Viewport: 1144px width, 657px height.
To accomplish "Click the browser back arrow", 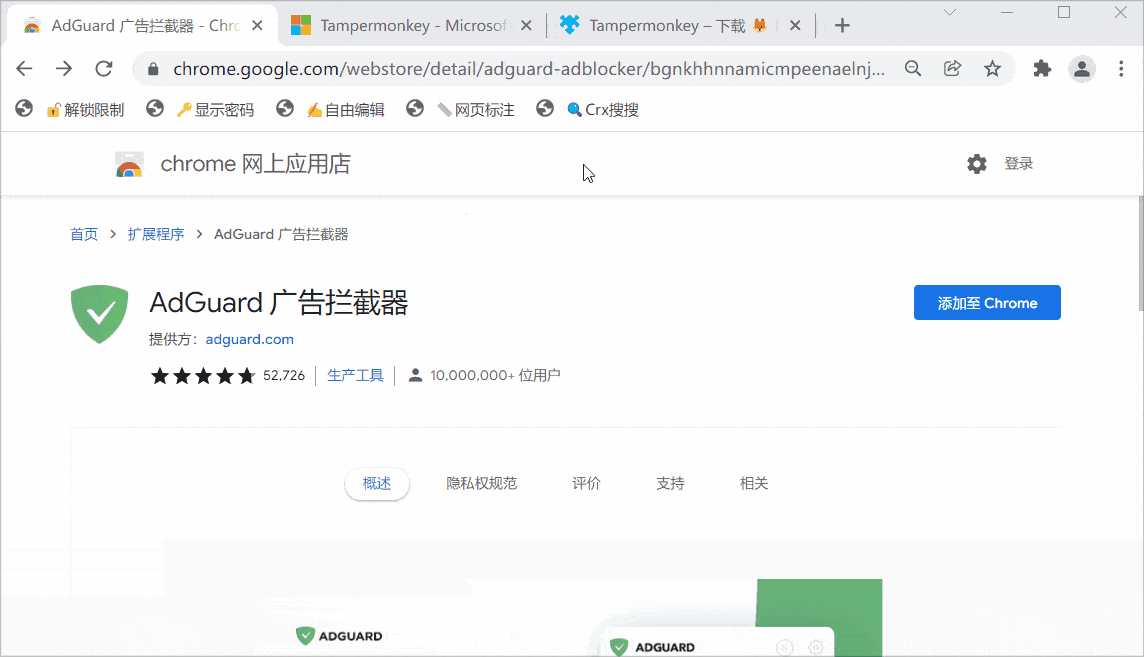I will point(25,68).
